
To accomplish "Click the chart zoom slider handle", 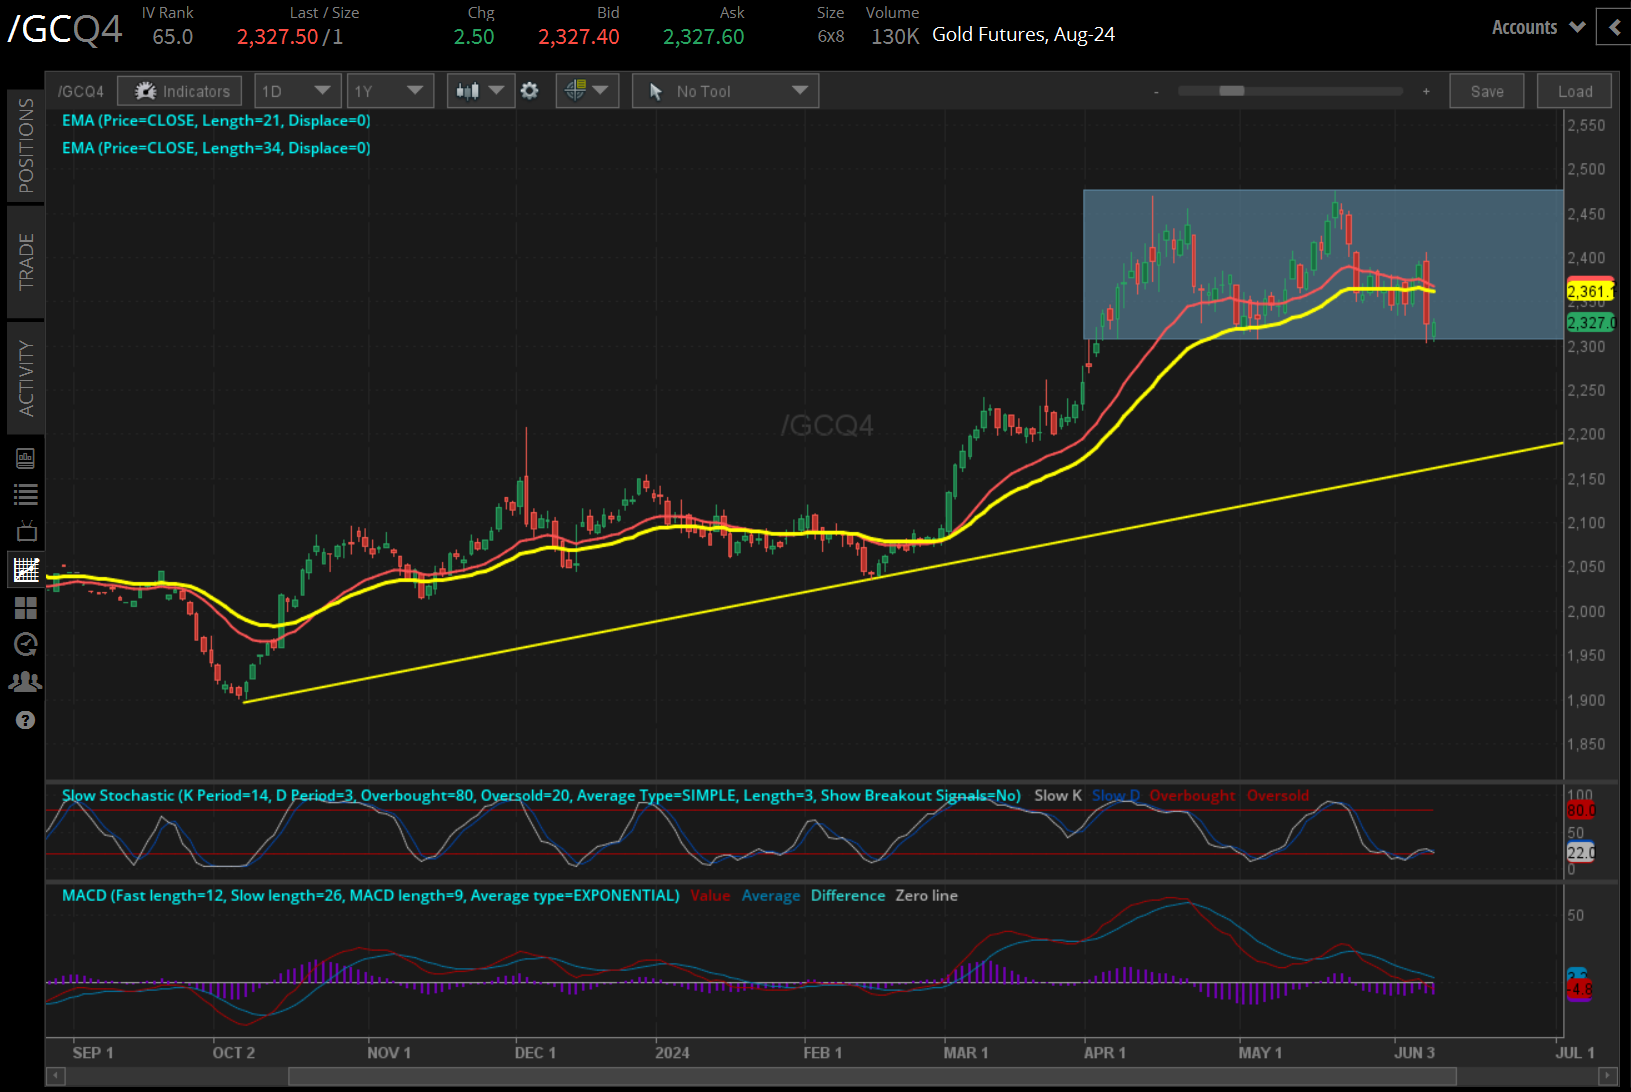I will [x=1231, y=91].
